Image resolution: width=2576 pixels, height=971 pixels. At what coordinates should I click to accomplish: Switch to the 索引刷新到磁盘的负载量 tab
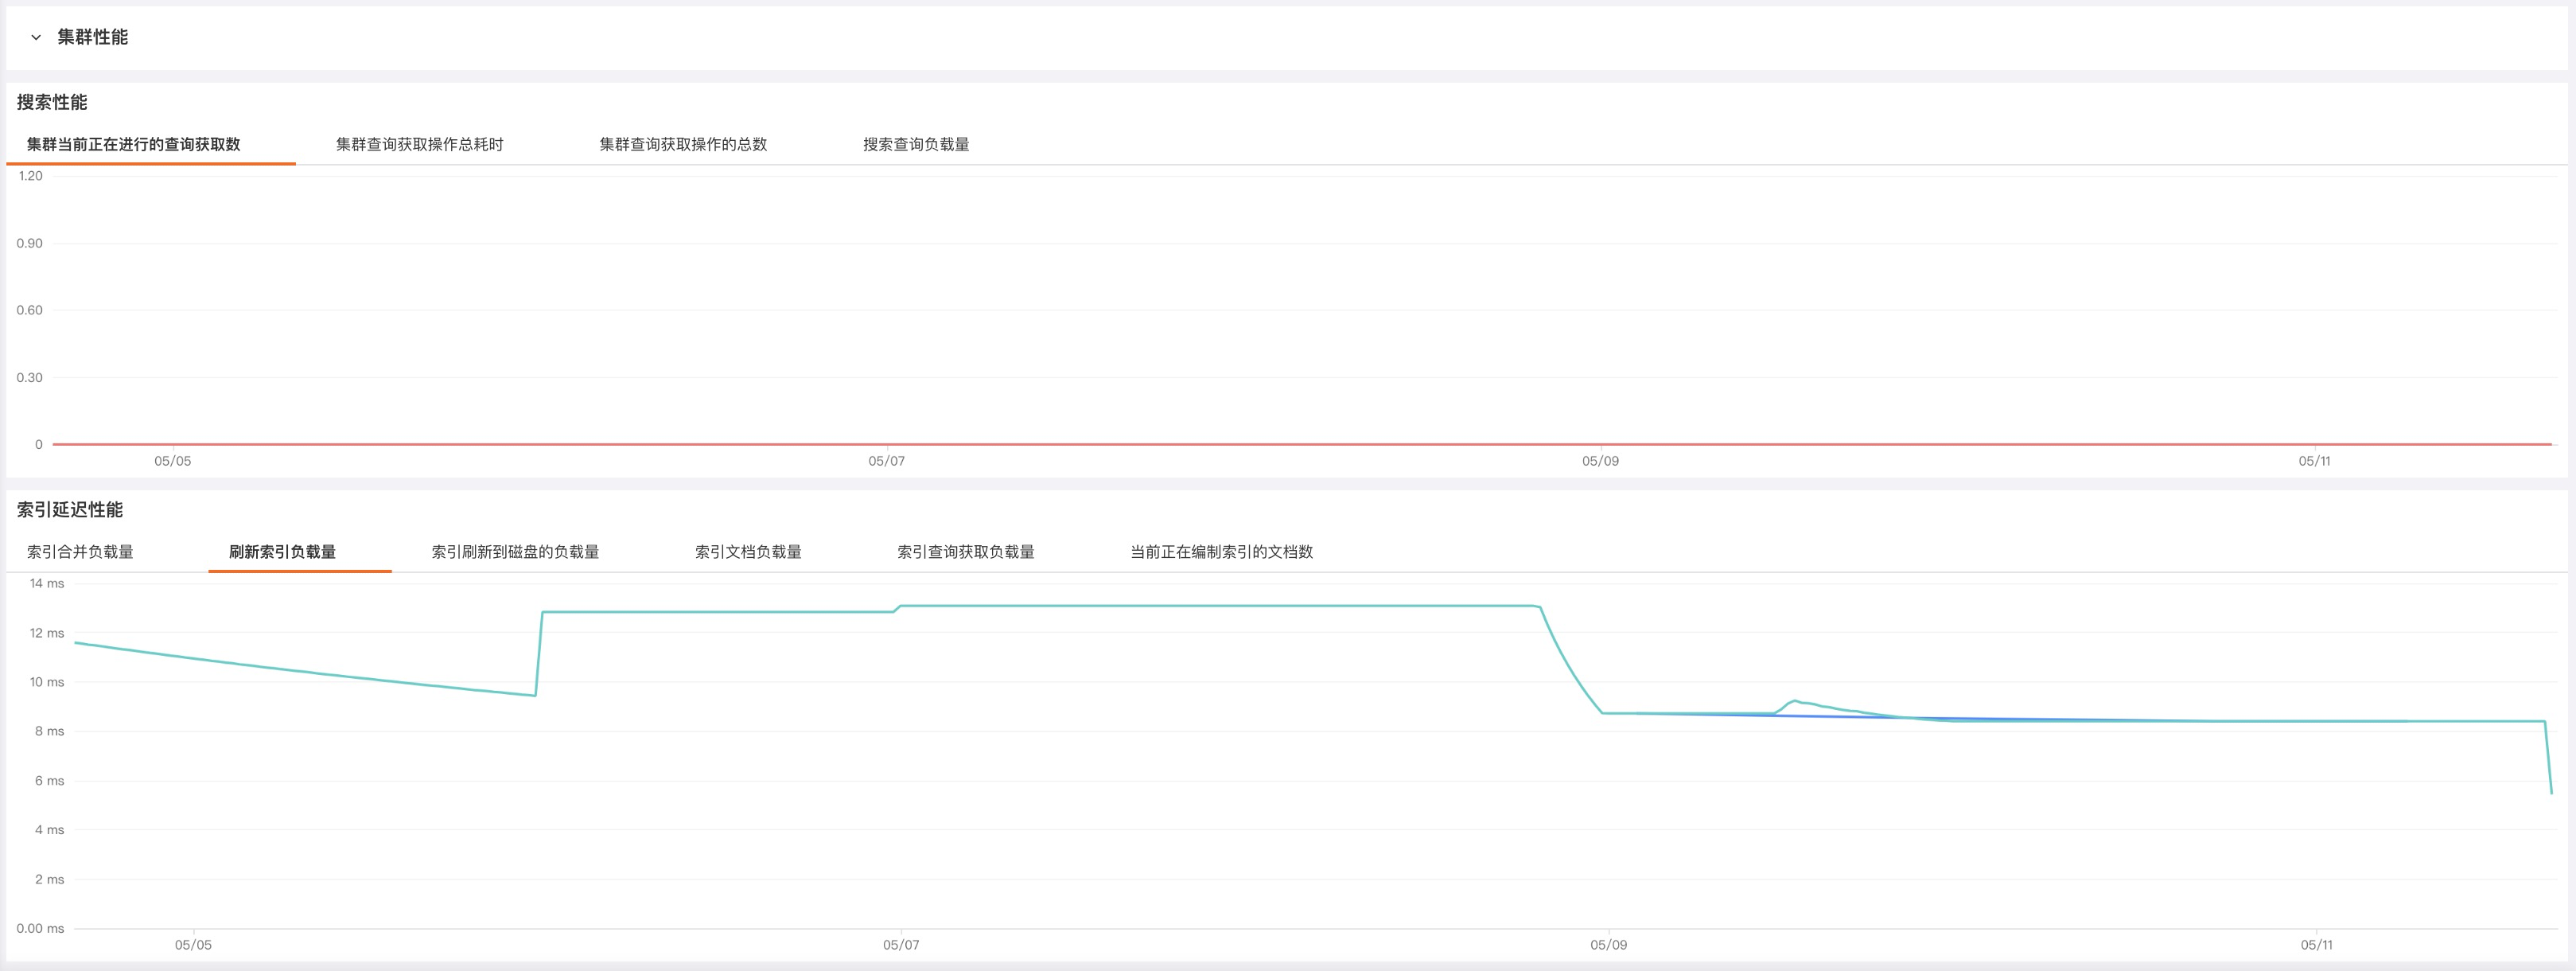[x=515, y=552]
